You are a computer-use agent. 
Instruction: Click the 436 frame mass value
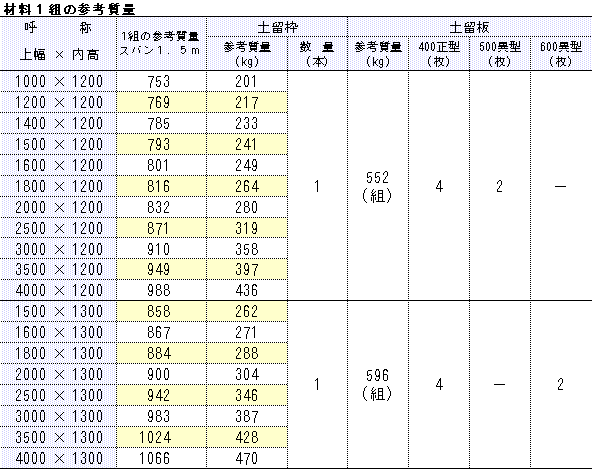click(247, 290)
